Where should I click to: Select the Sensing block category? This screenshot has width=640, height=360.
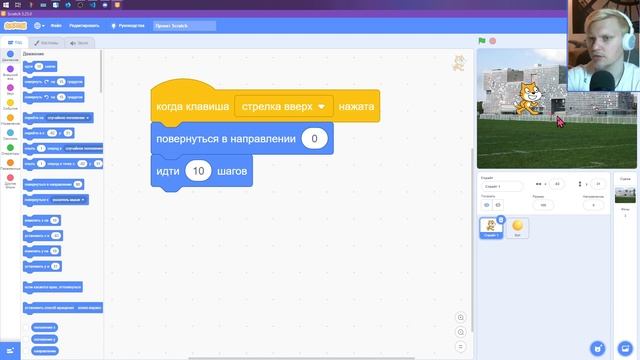(10, 135)
